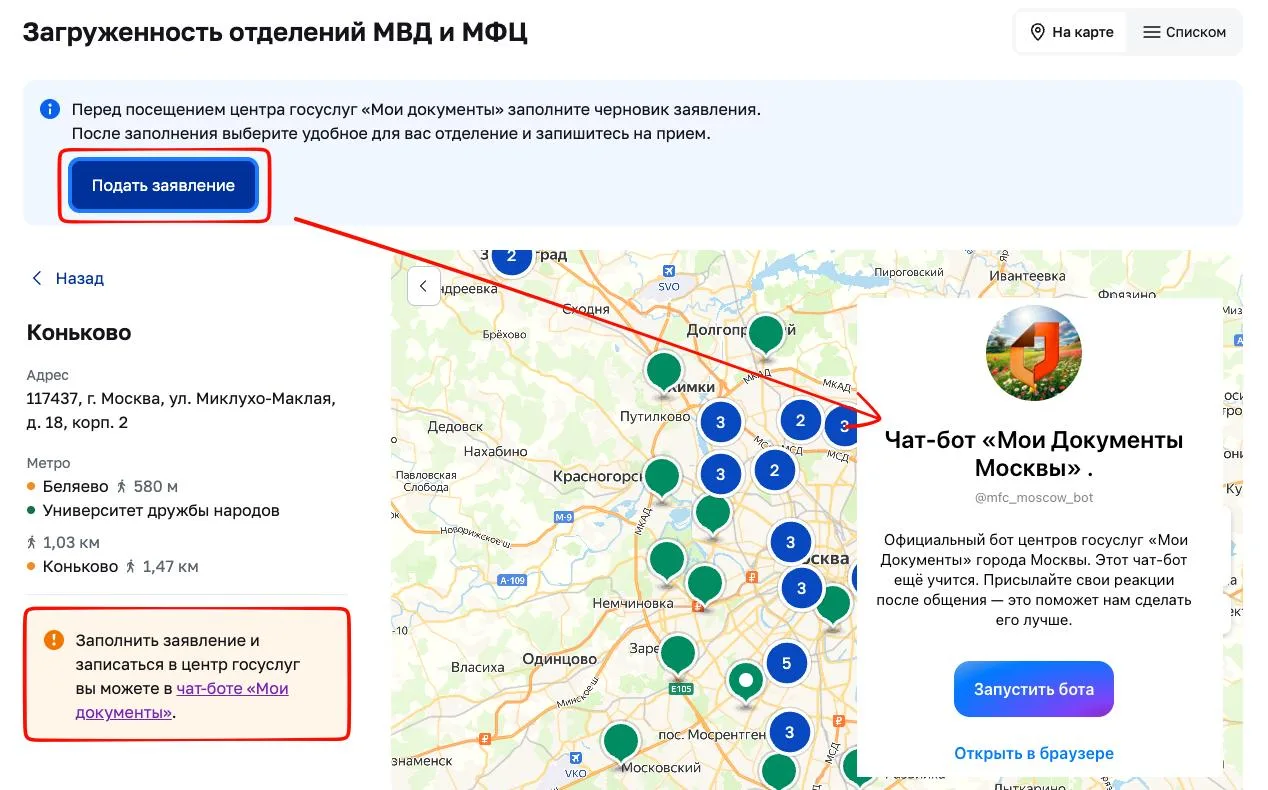Screen dimensions: 1268x790
Task: Click the «Дедовск» label on the map
Action: click(455, 426)
